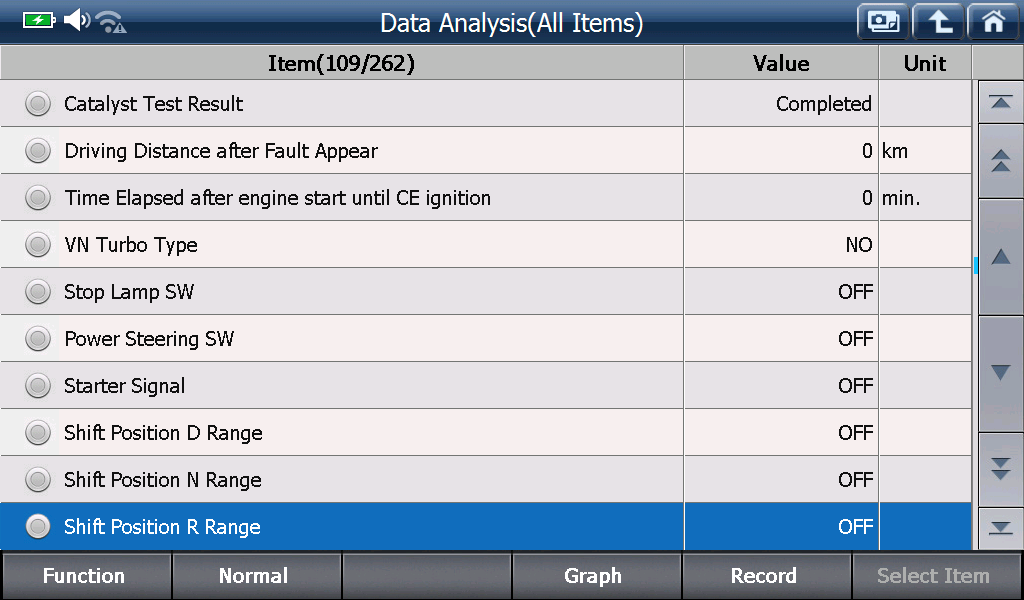Image resolution: width=1024 pixels, height=600 pixels.
Task: Page down with double down arrow
Action: click(x=1000, y=469)
